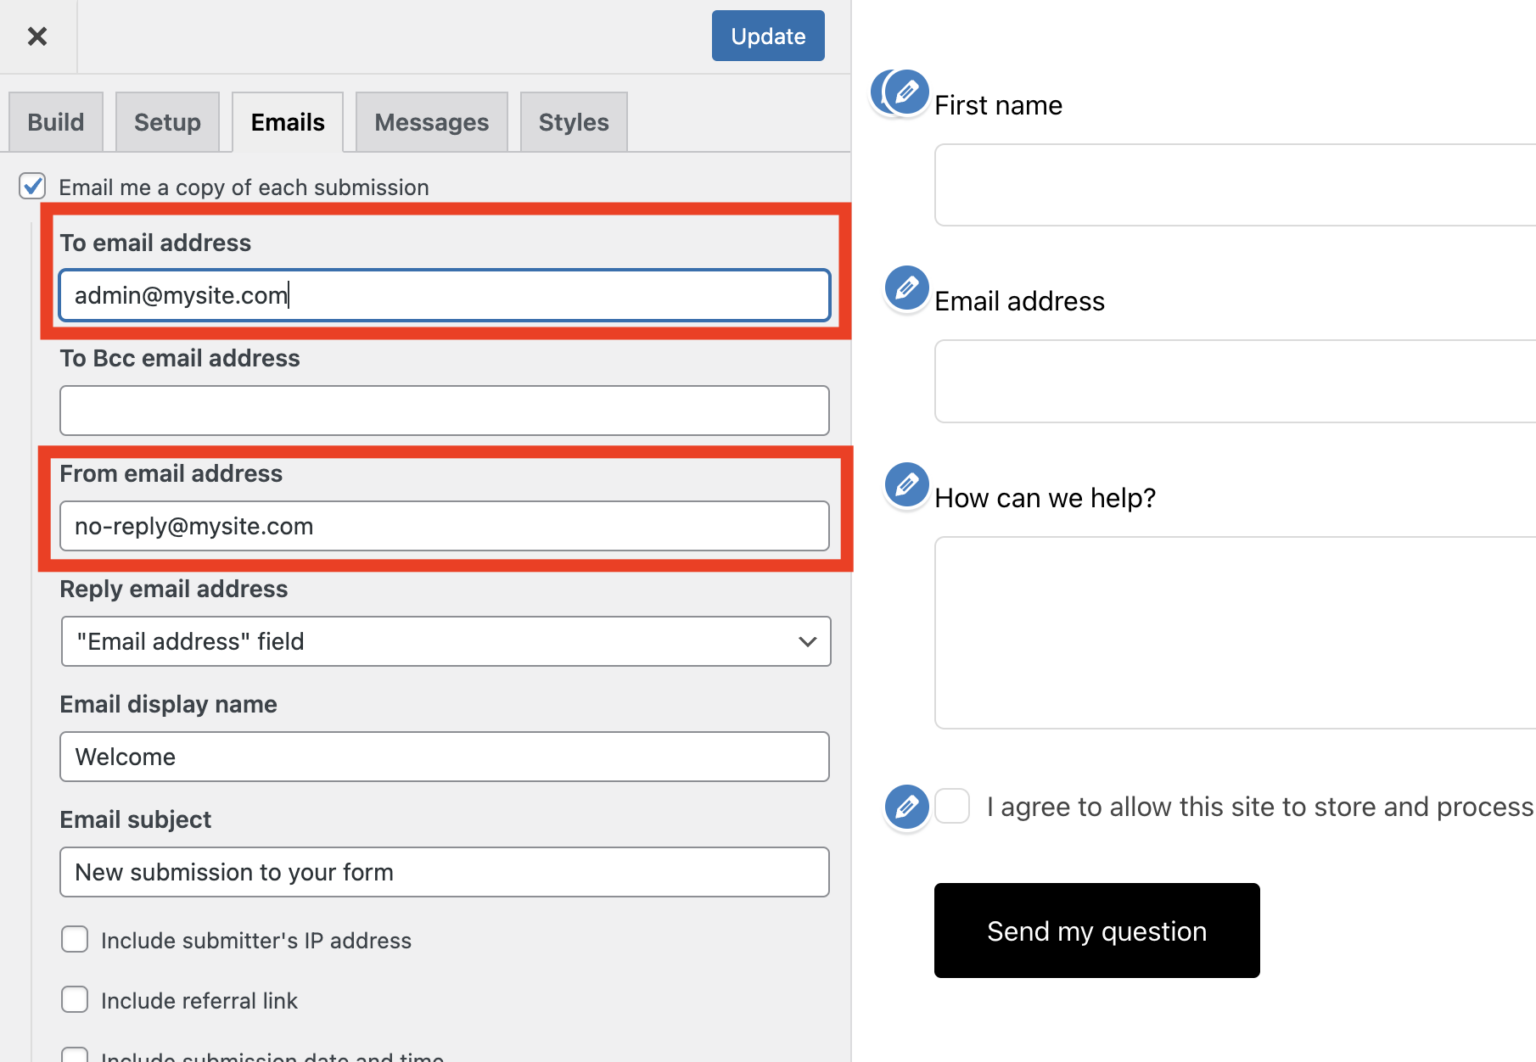Enable "Include submitter's IP address"
The width and height of the screenshot is (1536, 1062).
click(75, 939)
